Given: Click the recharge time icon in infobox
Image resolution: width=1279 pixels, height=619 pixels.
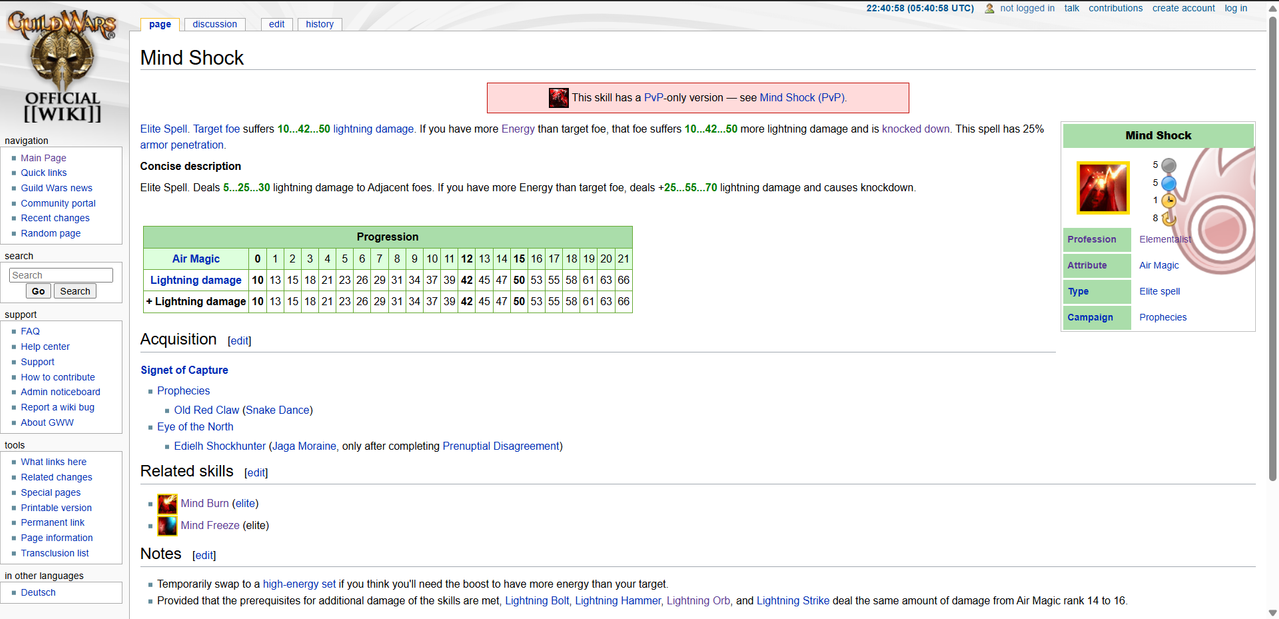Looking at the screenshot, I should [x=1168, y=218].
